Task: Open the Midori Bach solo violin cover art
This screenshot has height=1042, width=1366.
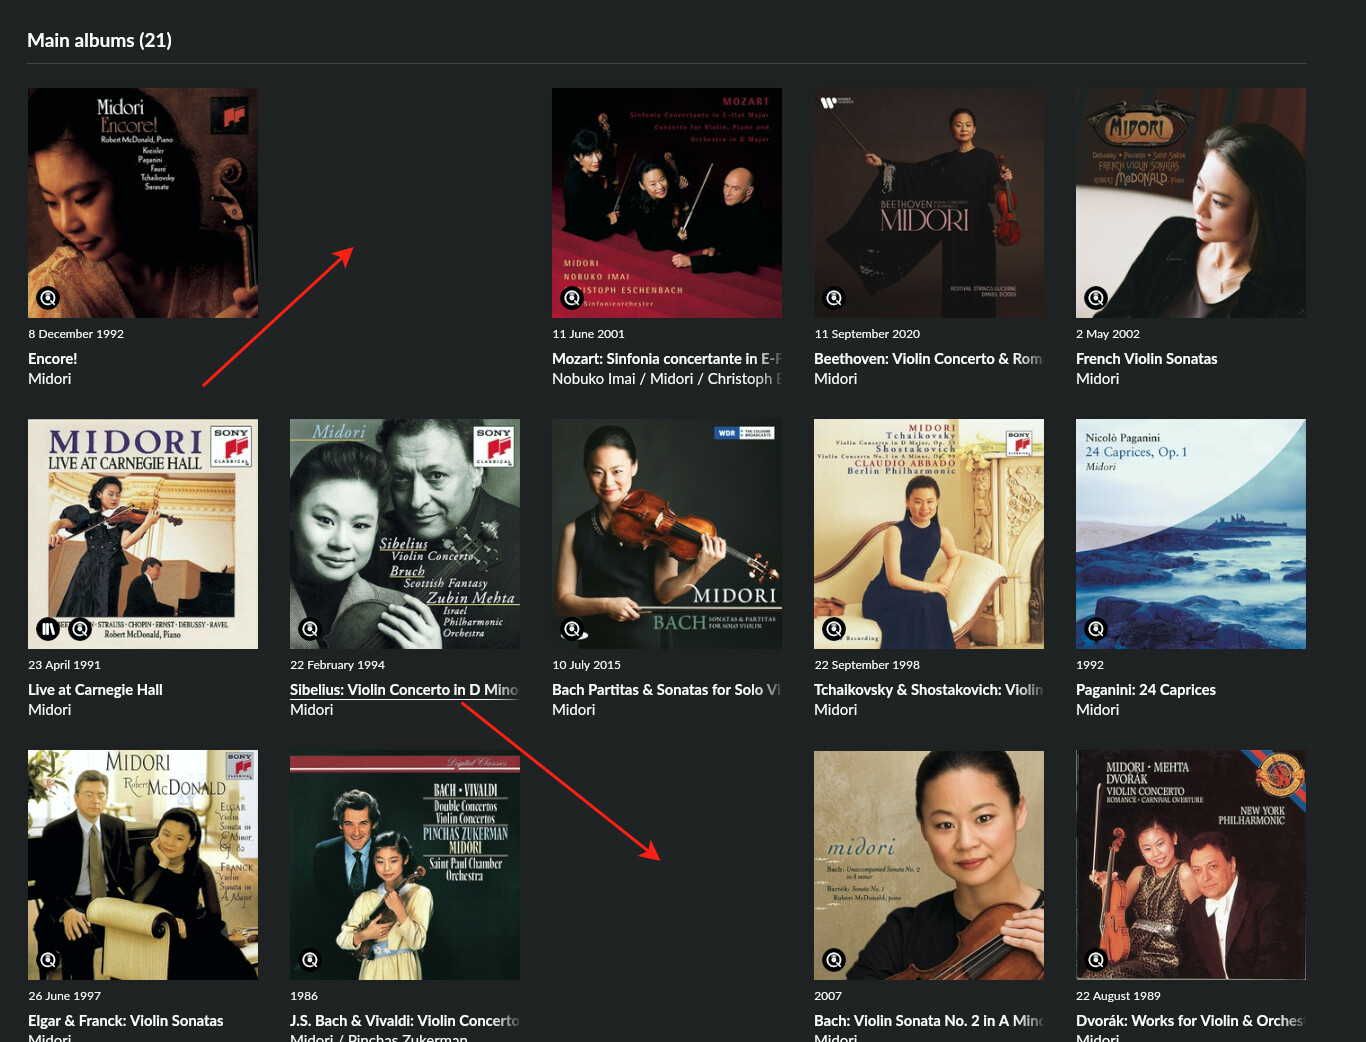Action: [667, 534]
